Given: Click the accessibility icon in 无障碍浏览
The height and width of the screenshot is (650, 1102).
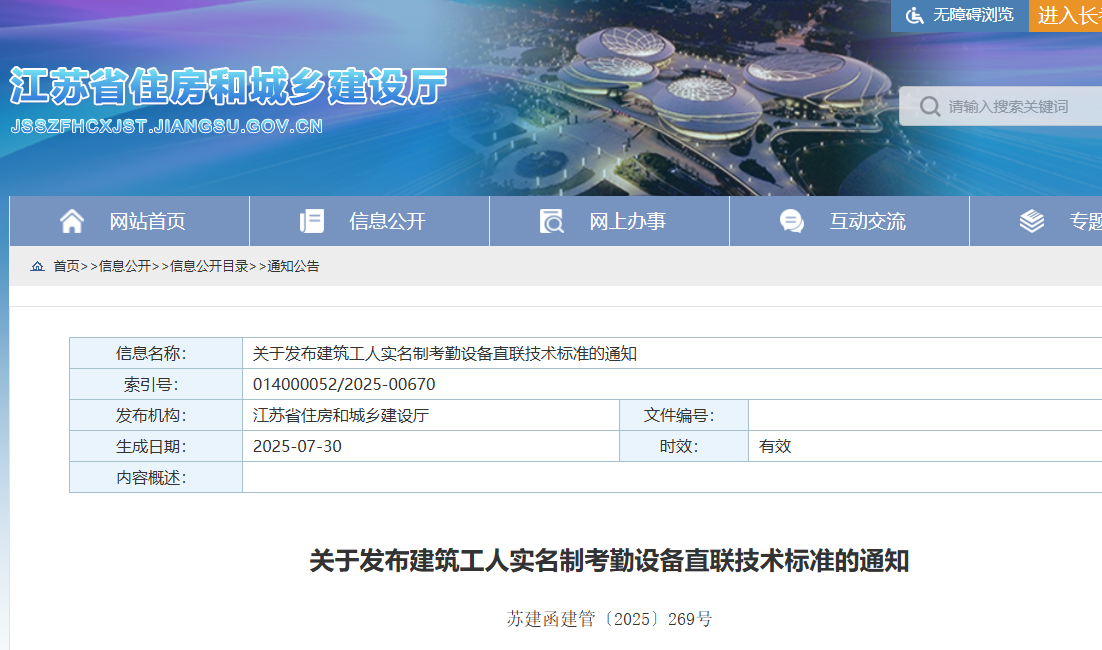Looking at the screenshot, I should pyautogui.click(x=913, y=15).
